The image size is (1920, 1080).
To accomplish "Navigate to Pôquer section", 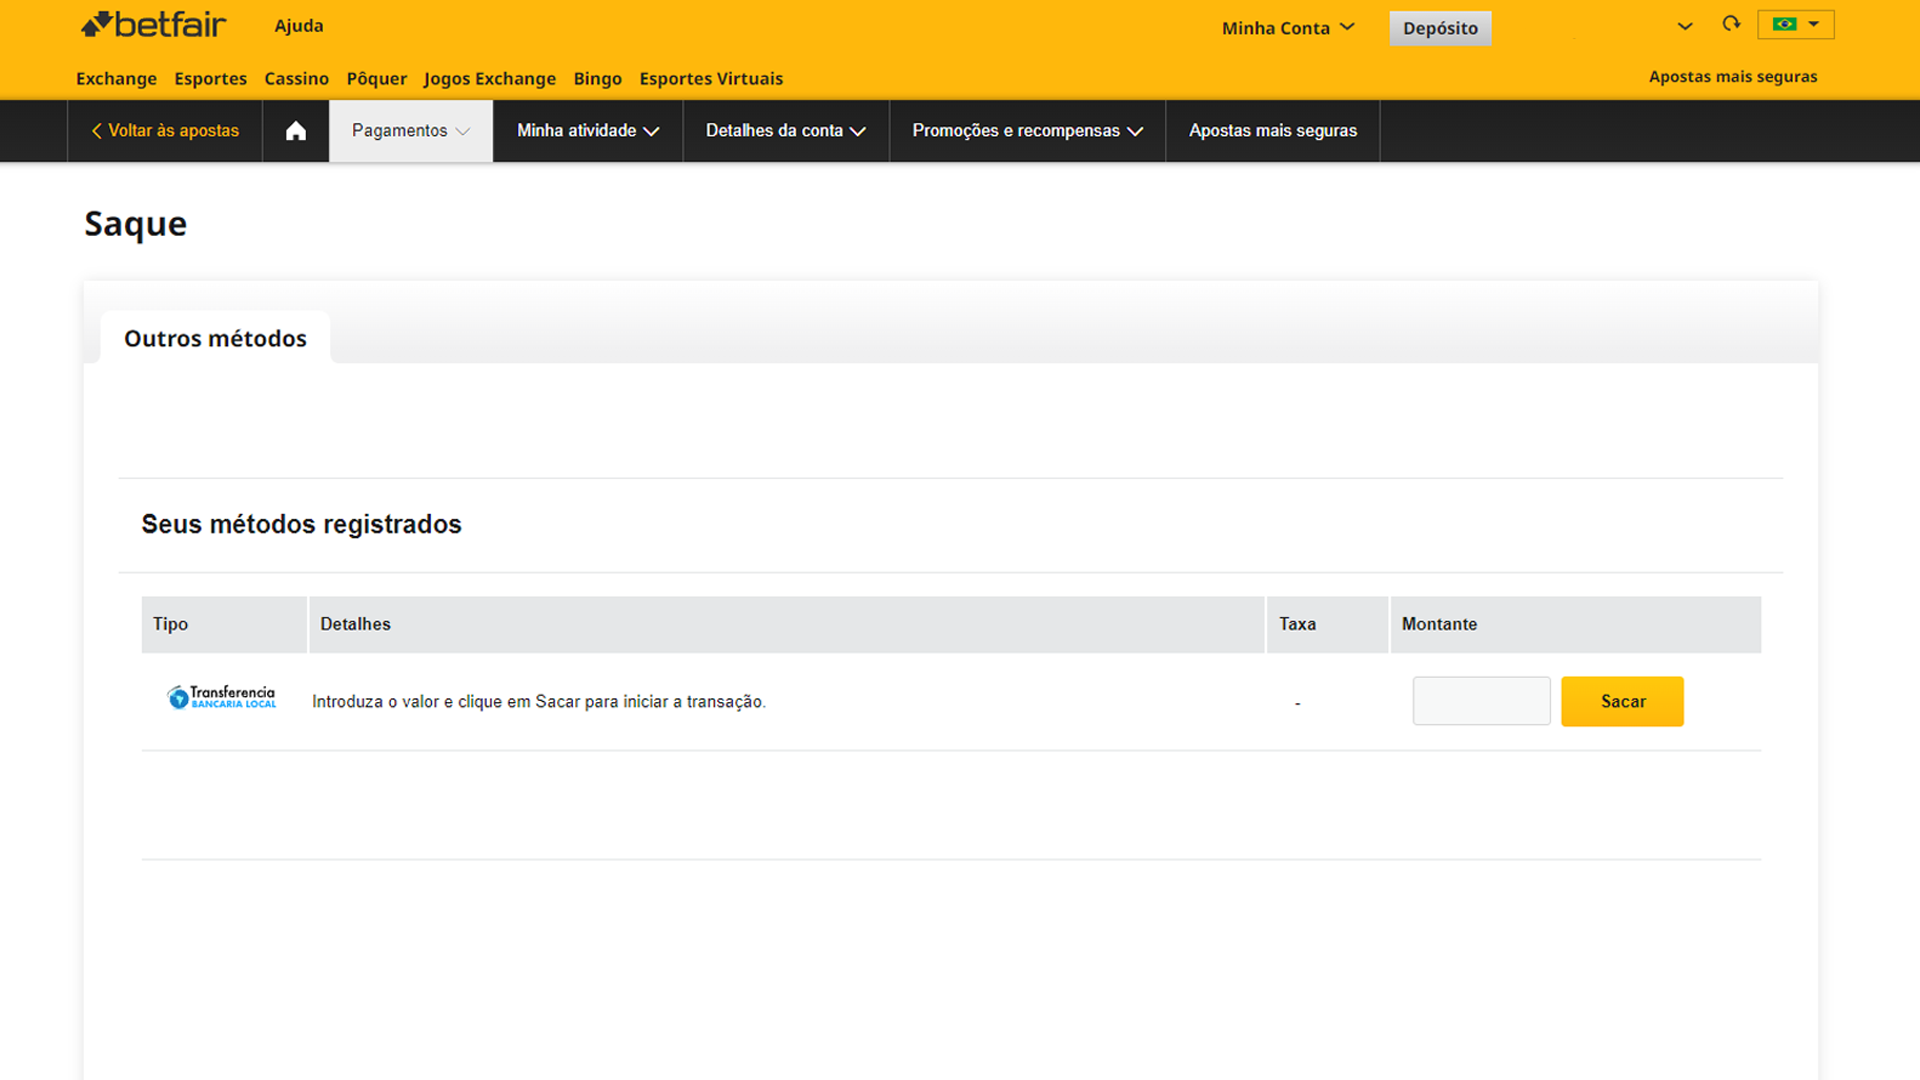I will click(376, 78).
